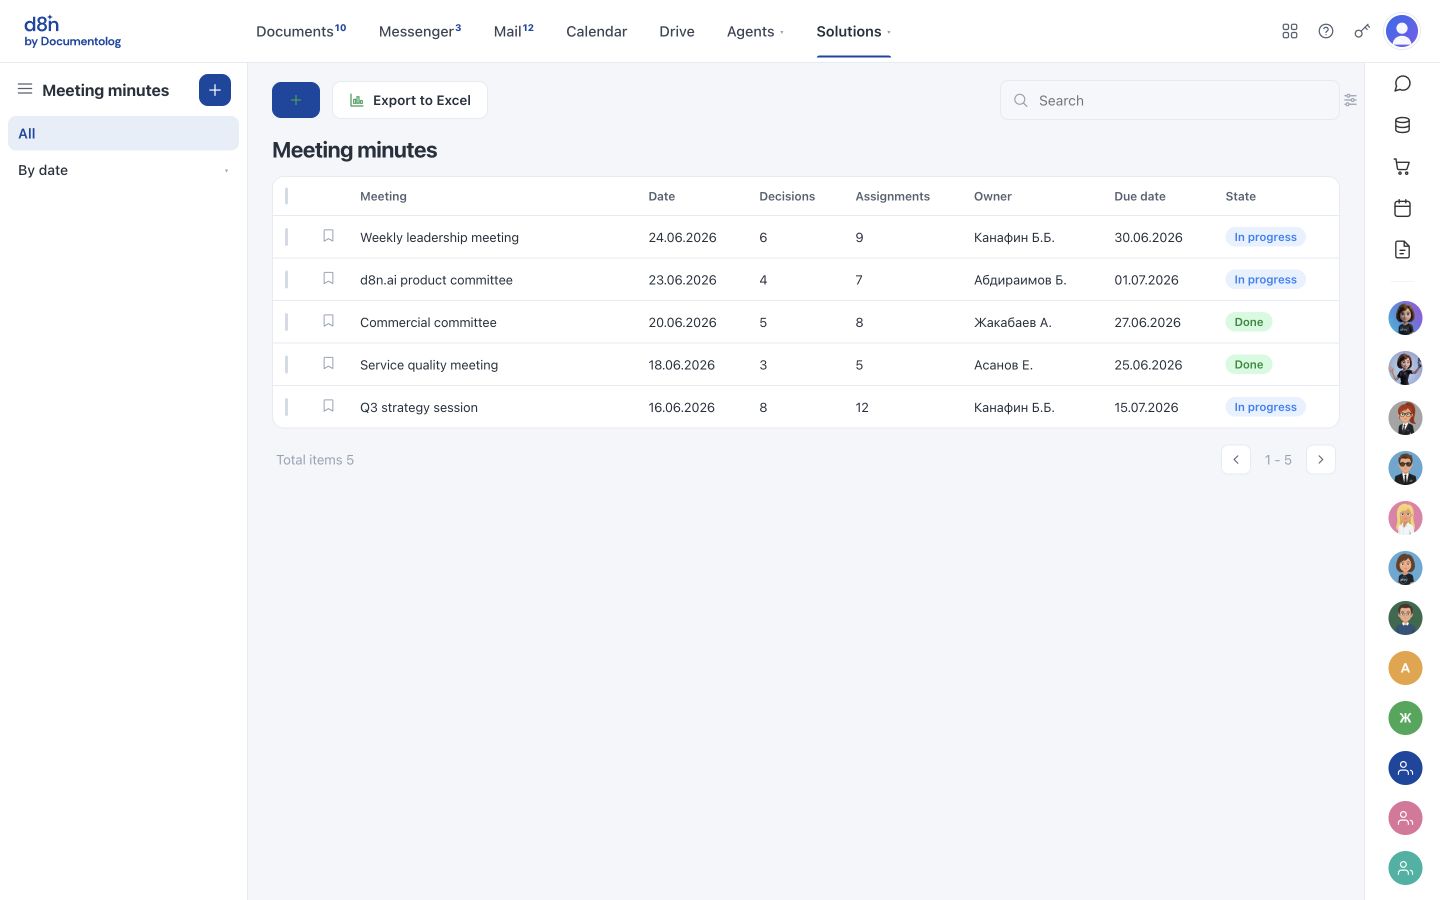Focus the Search input field
1440x900 pixels.
point(1169,100)
